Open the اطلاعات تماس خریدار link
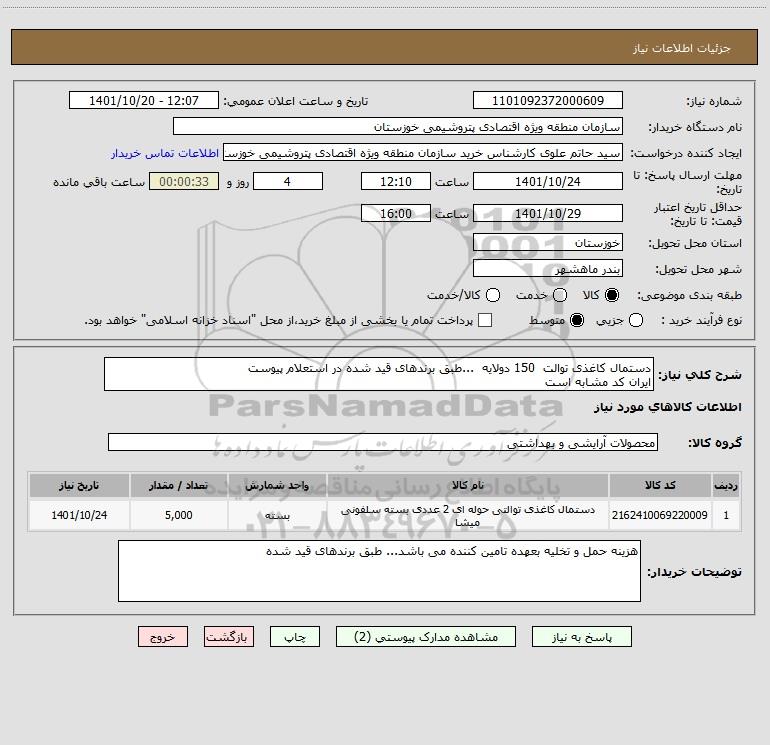 coord(165,153)
